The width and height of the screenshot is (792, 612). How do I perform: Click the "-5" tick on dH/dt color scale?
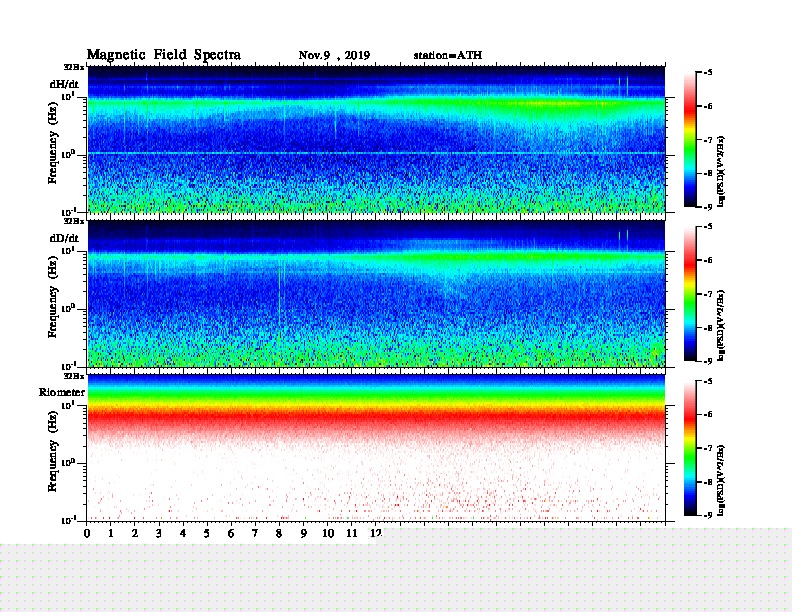[708, 73]
